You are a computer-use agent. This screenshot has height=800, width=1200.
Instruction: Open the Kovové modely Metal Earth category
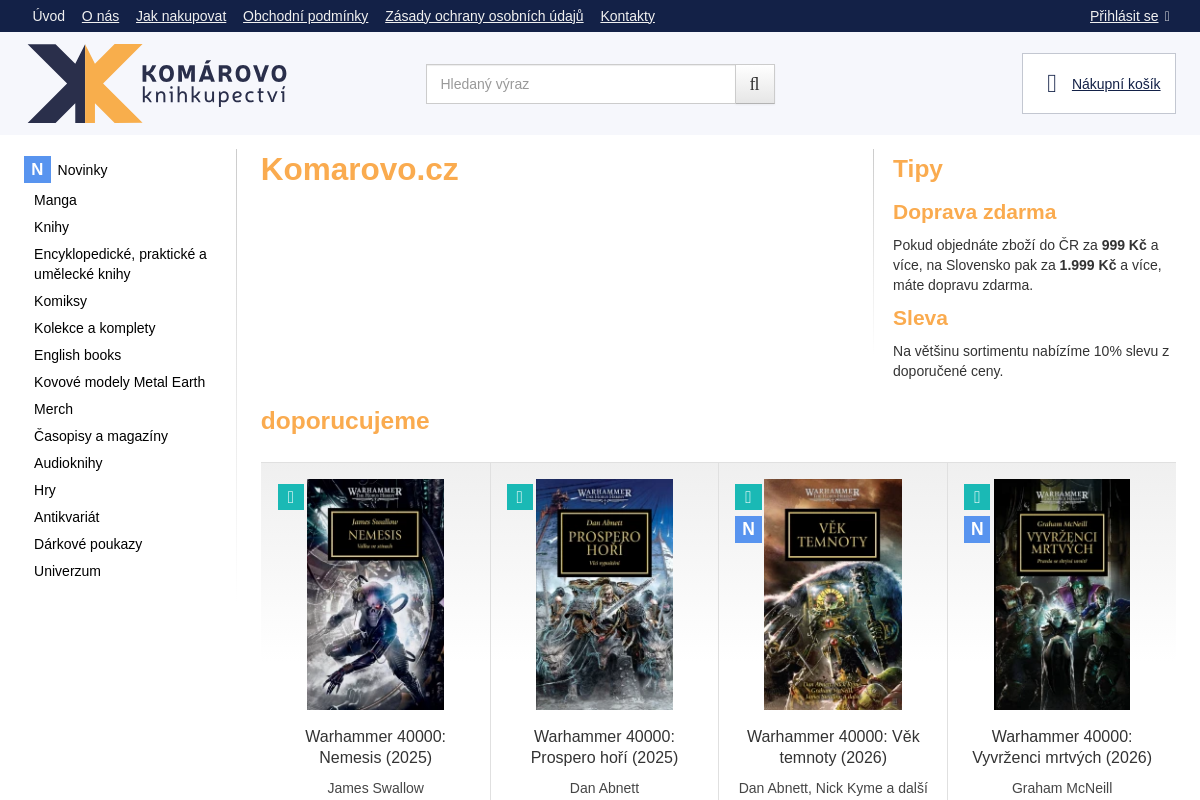(x=119, y=382)
